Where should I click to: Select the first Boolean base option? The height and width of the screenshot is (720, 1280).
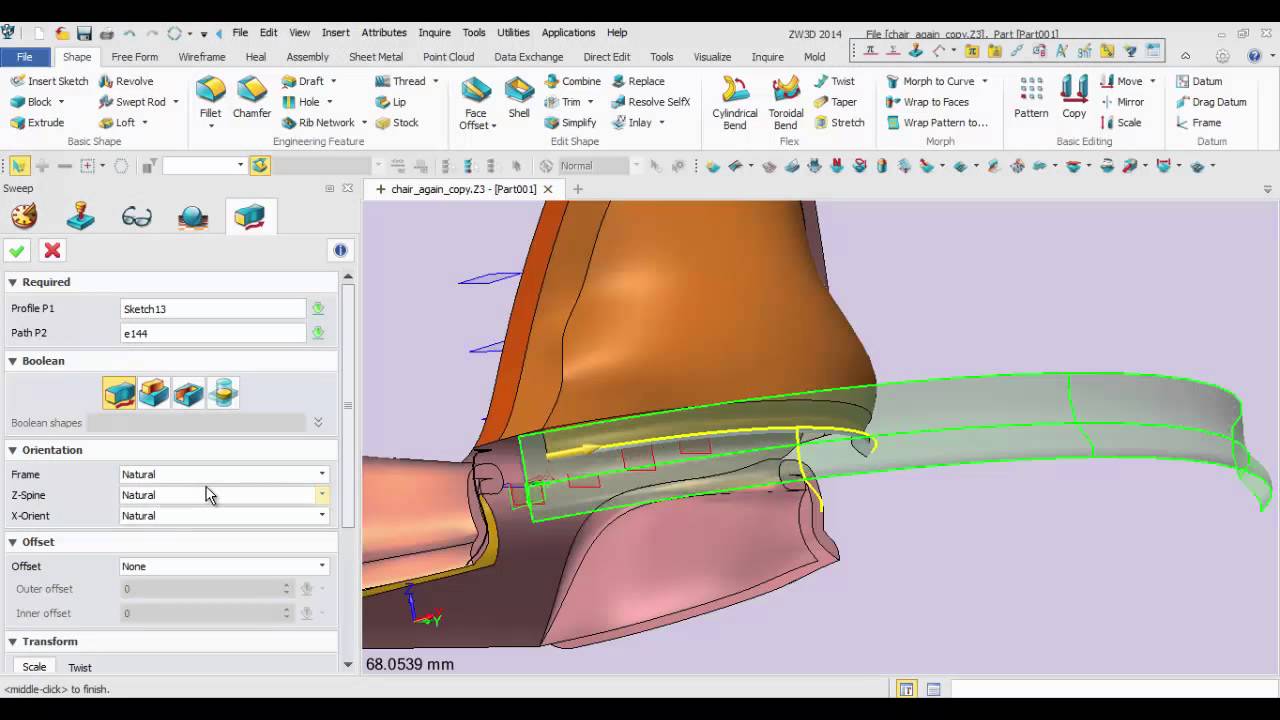point(119,393)
